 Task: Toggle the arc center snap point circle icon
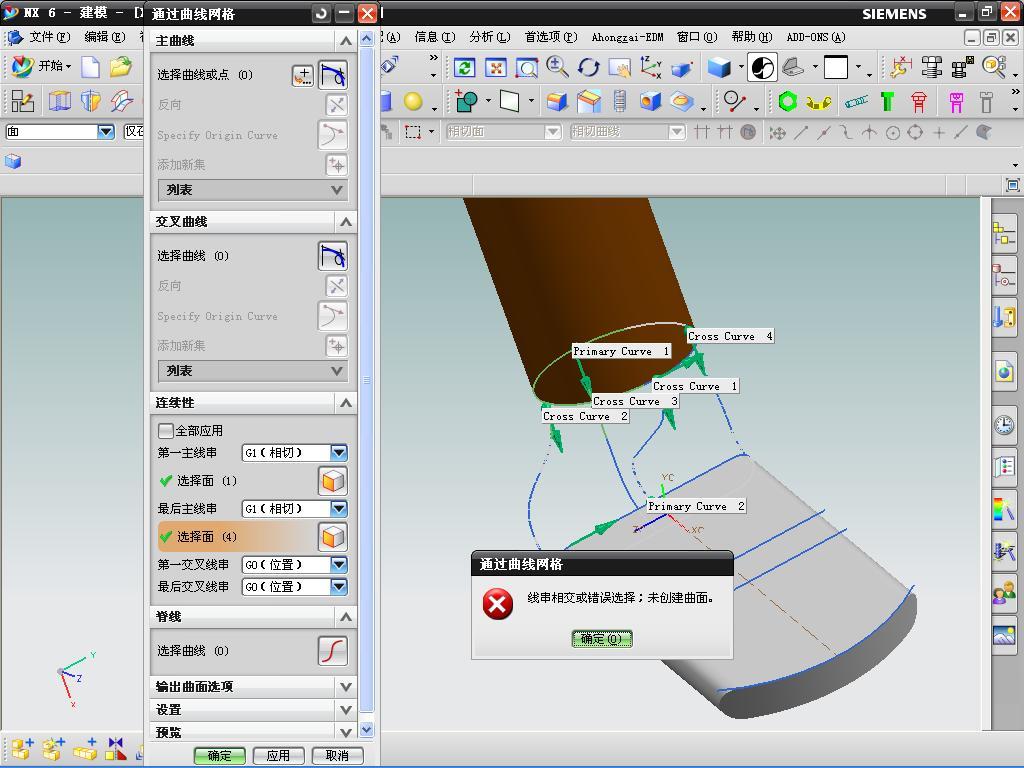tap(893, 133)
